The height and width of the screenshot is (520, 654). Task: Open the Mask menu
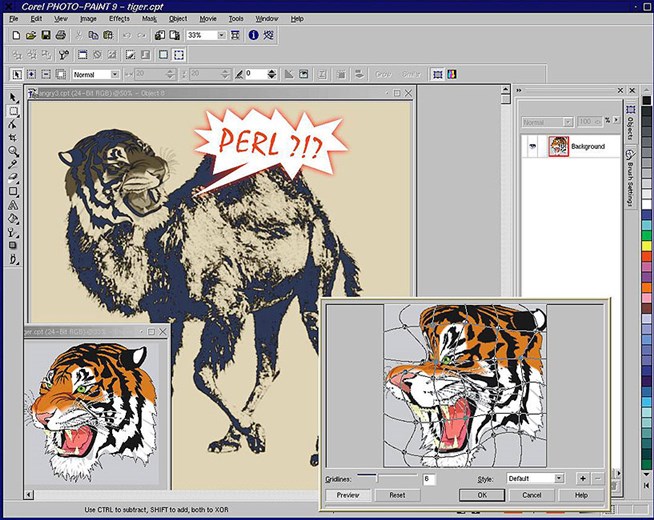pos(148,18)
